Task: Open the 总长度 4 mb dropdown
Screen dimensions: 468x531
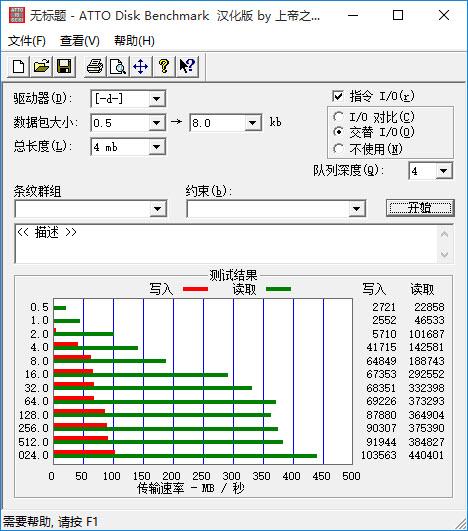Action: tap(156, 147)
